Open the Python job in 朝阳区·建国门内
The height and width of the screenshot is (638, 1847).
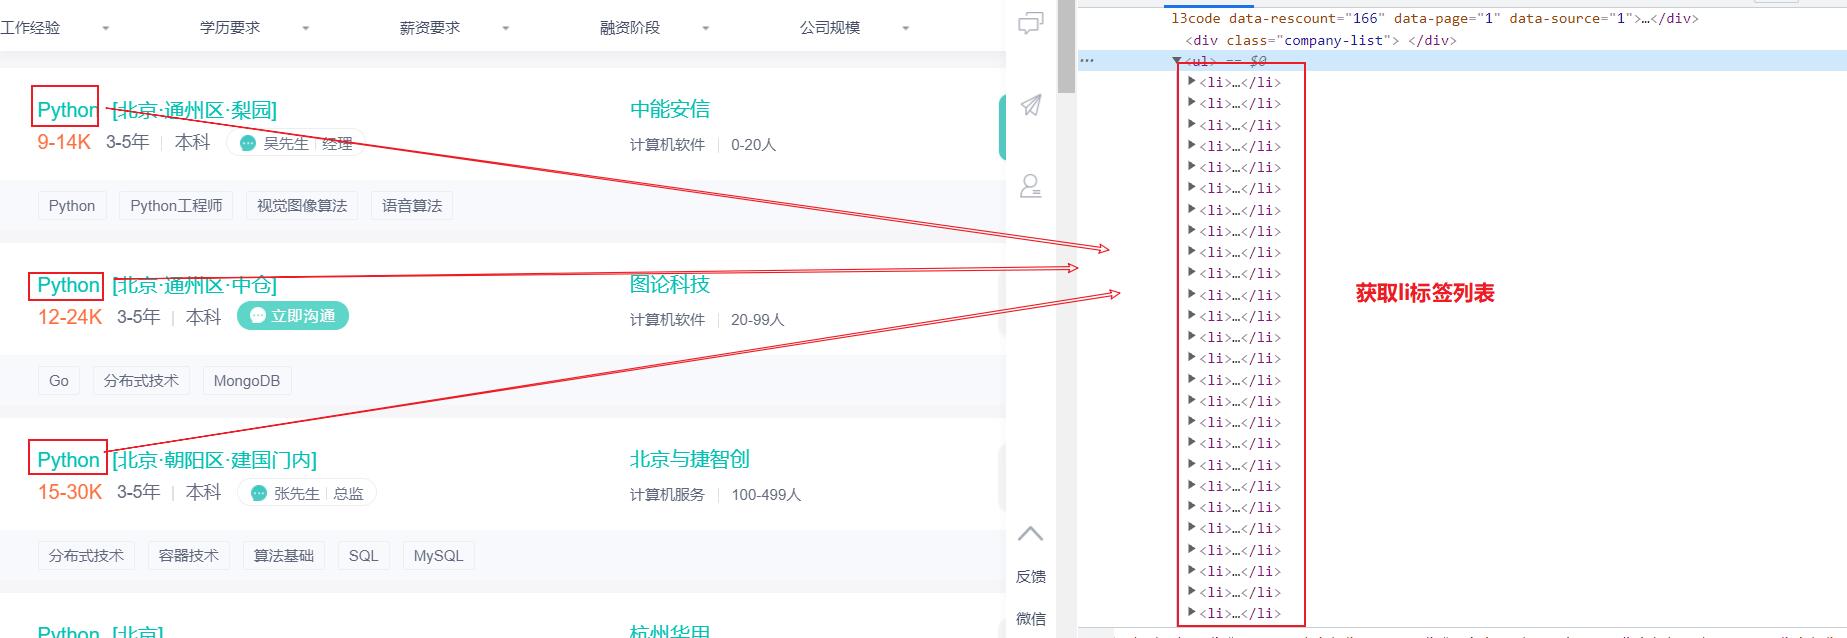(x=177, y=460)
